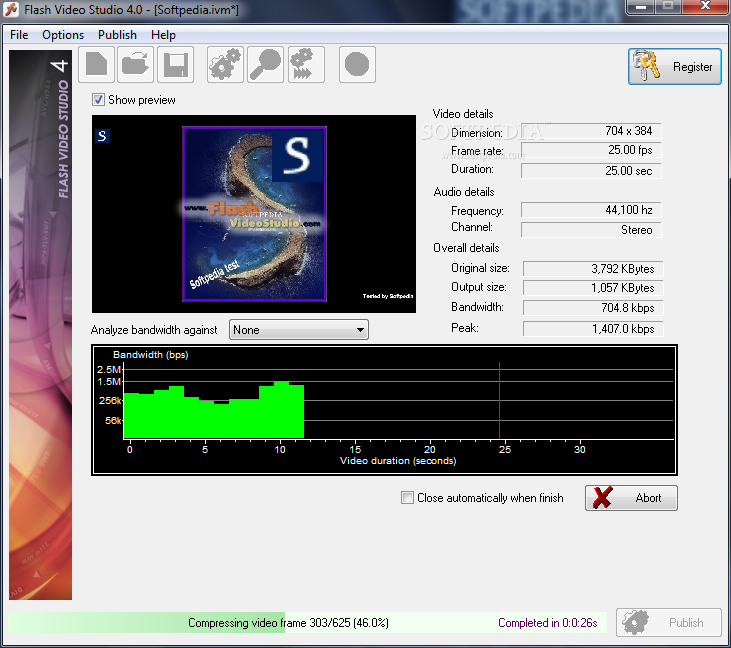Click the small S logo in preview corner
Viewport: 731px width, 648px height.
coord(103,136)
